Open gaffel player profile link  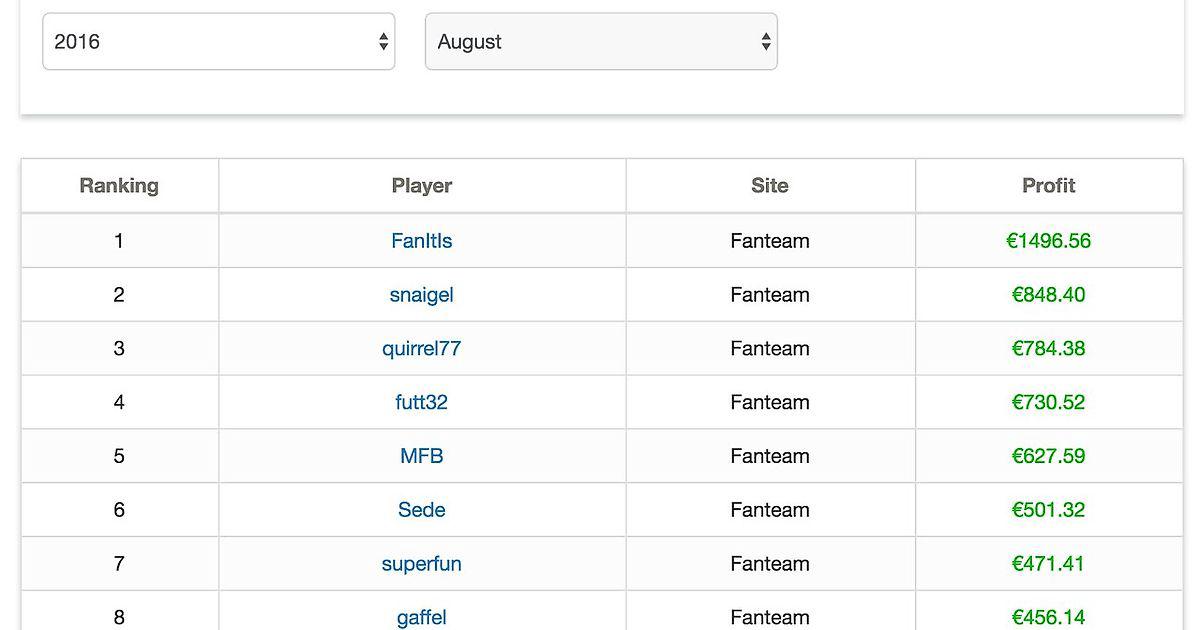tap(421, 617)
